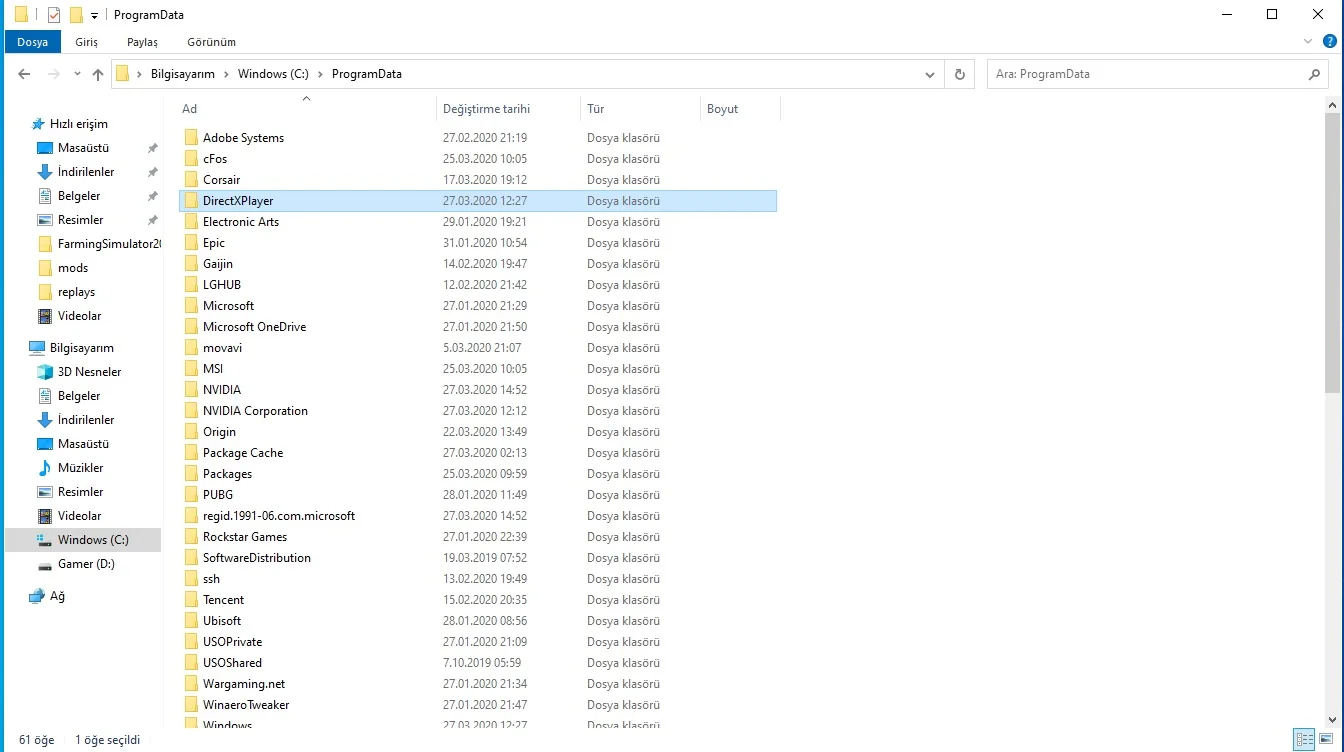Open the mods folder in the sidebar
Viewport: 1344px width, 752px height.
click(72, 268)
